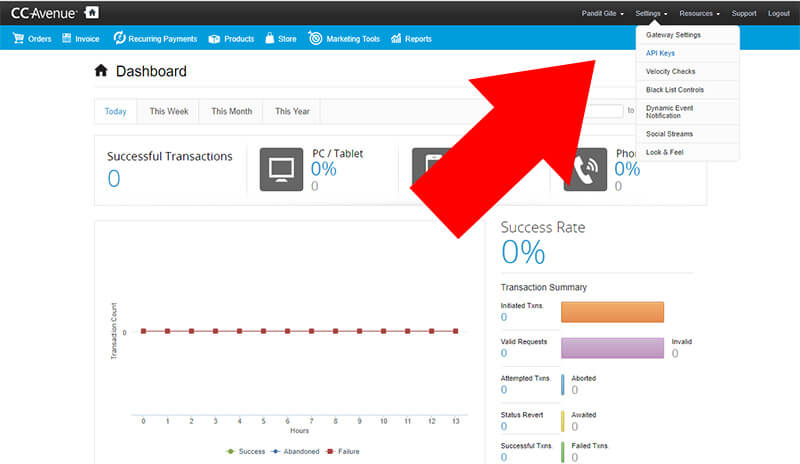The height and width of the screenshot is (464, 800).
Task: Select API Keys from Settings menu
Action: click(661, 53)
